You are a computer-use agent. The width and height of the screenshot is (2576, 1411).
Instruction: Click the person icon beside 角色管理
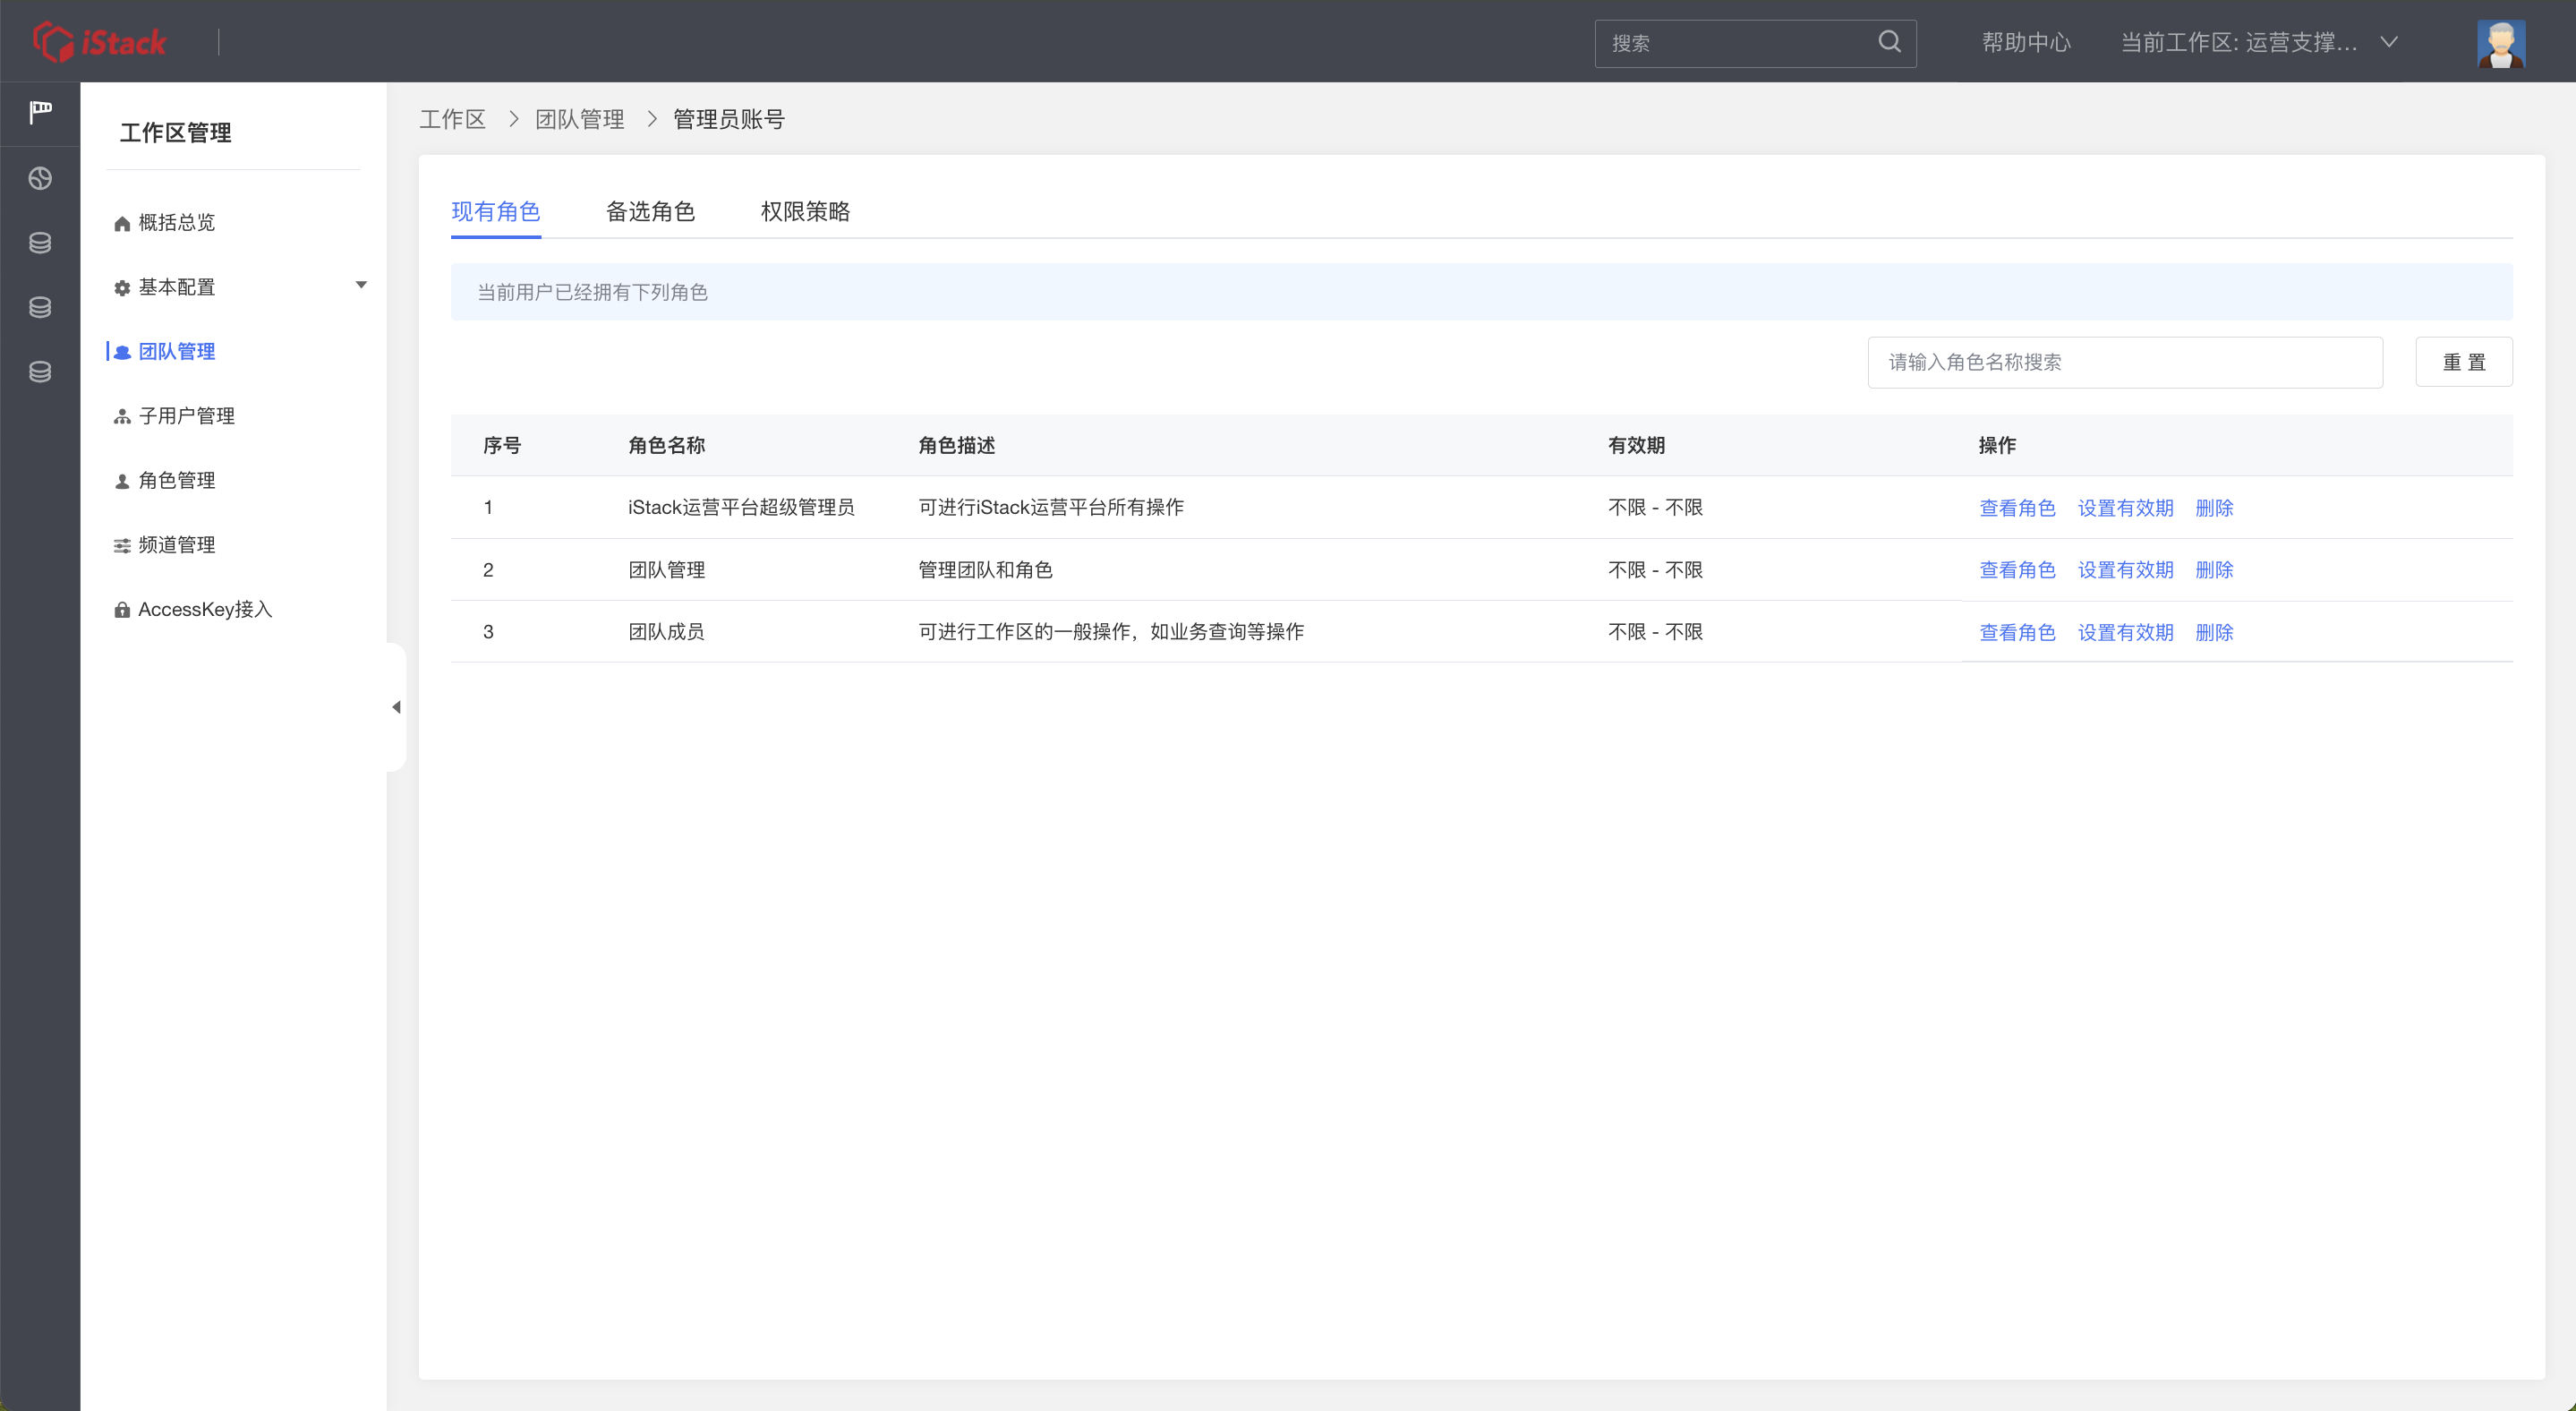pos(122,481)
